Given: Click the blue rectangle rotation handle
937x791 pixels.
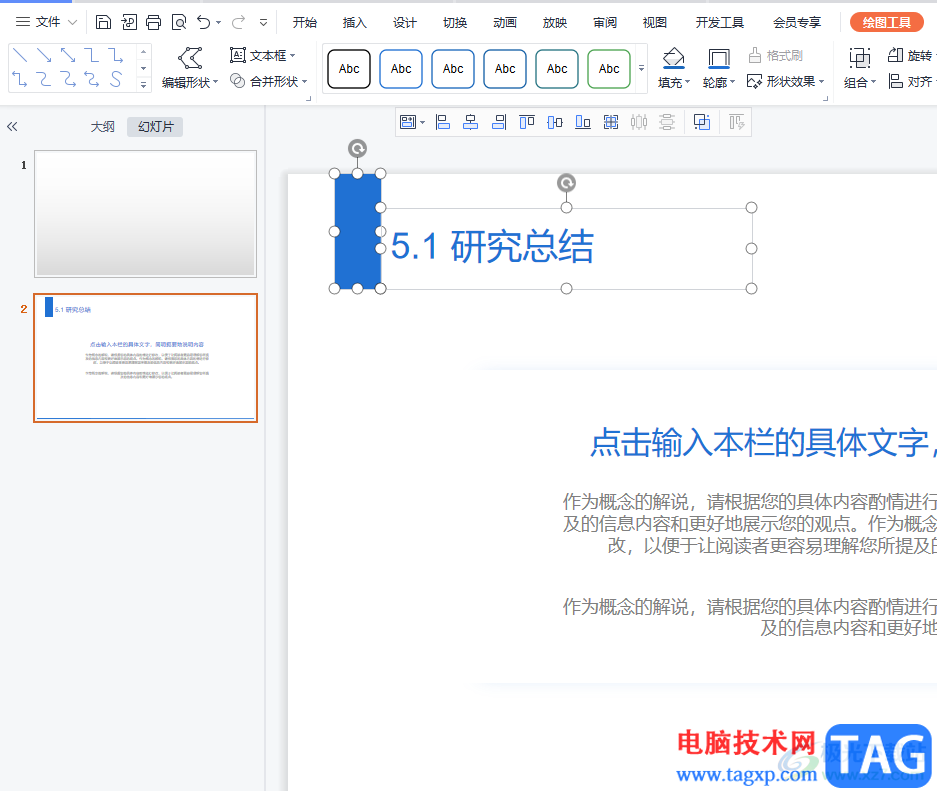Looking at the screenshot, I should click(x=357, y=148).
